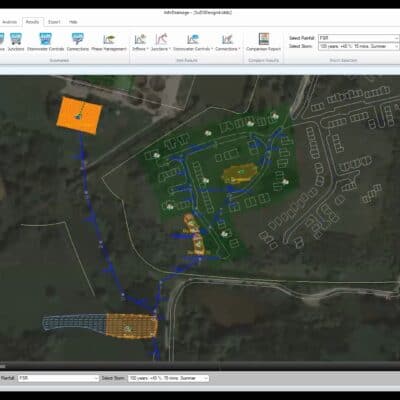
Task: Open the ribbon Select Rainfall combo box
Action: point(358,38)
